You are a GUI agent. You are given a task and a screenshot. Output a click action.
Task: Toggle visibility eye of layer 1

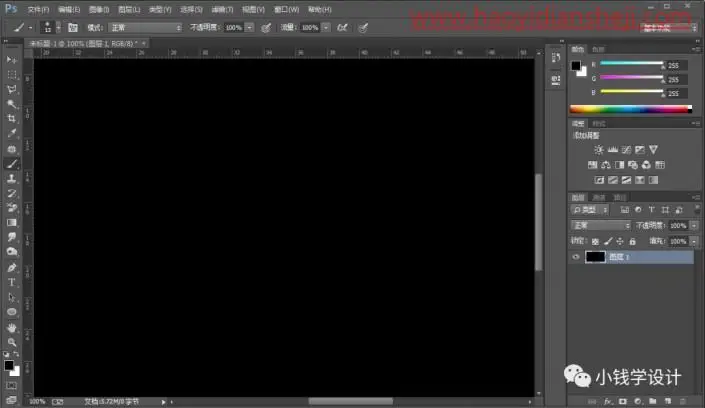[x=576, y=257]
